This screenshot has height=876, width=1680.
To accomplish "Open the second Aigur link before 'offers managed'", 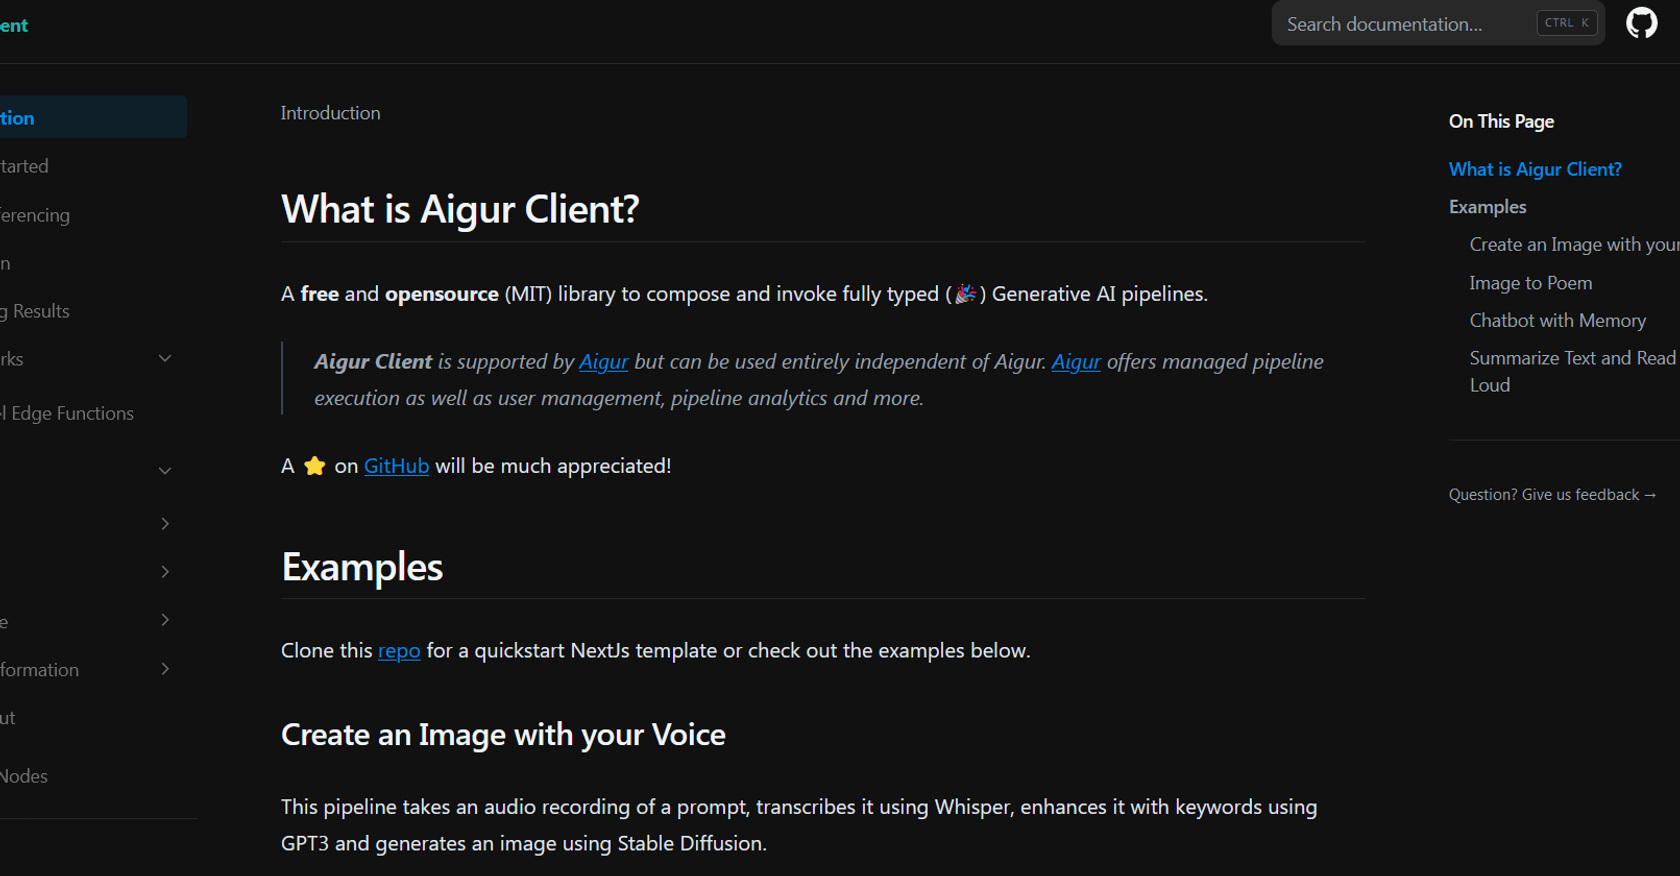I will [1075, 362].
